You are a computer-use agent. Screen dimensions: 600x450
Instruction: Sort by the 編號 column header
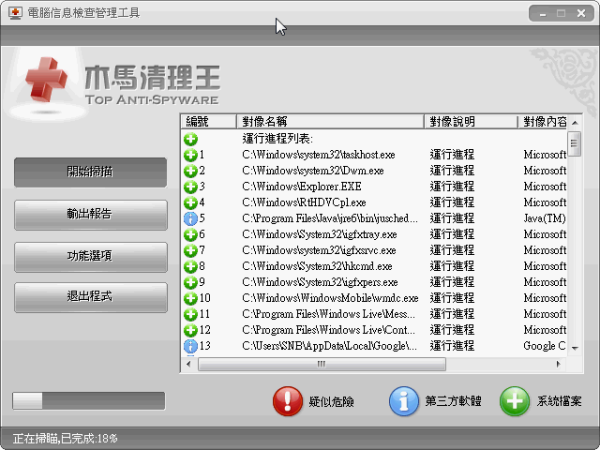click(209, 122)
